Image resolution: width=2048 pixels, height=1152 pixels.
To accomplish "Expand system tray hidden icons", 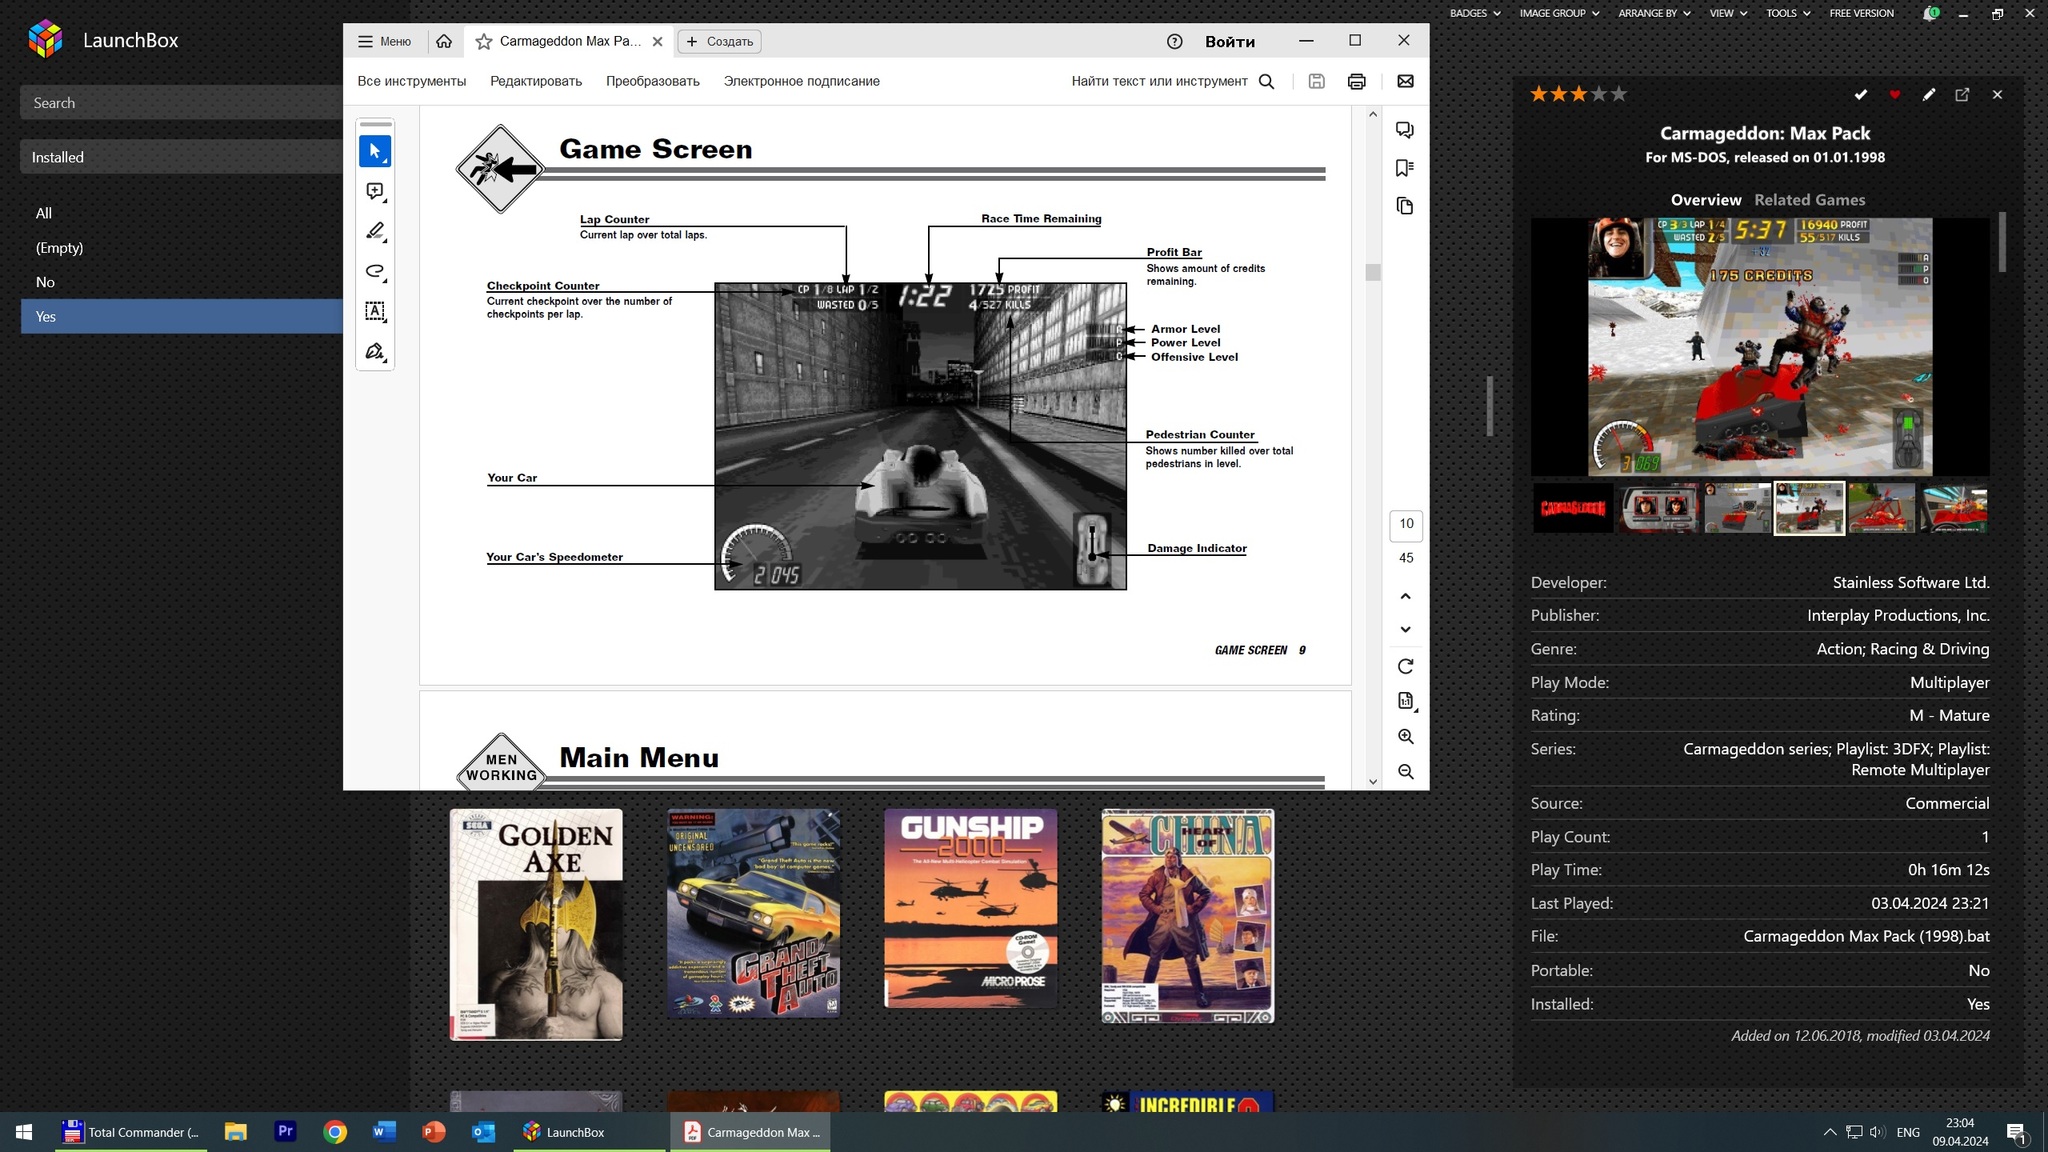I will coord(1829,1132).
